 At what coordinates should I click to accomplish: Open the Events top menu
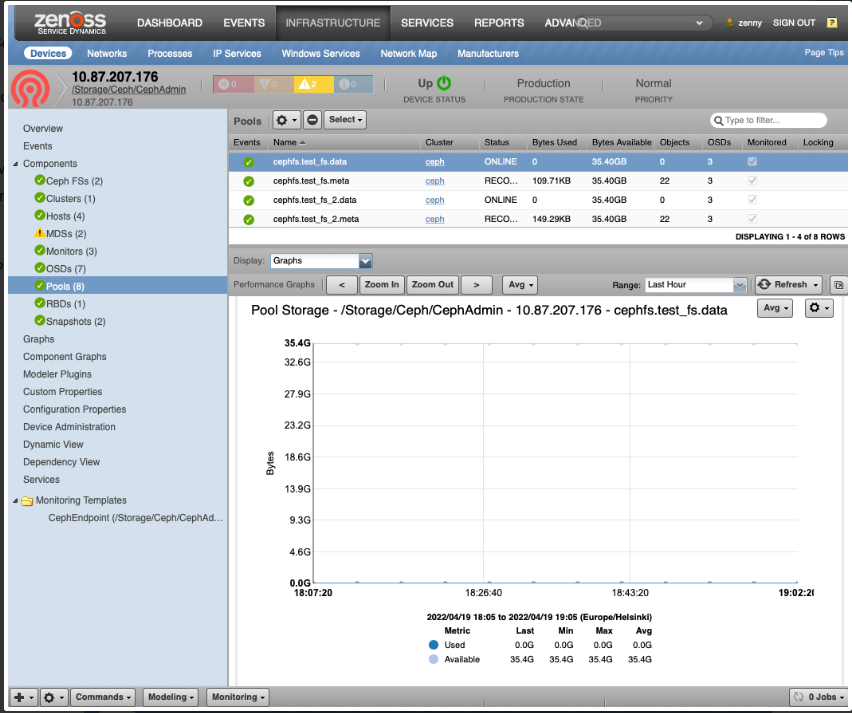[244, 23]
